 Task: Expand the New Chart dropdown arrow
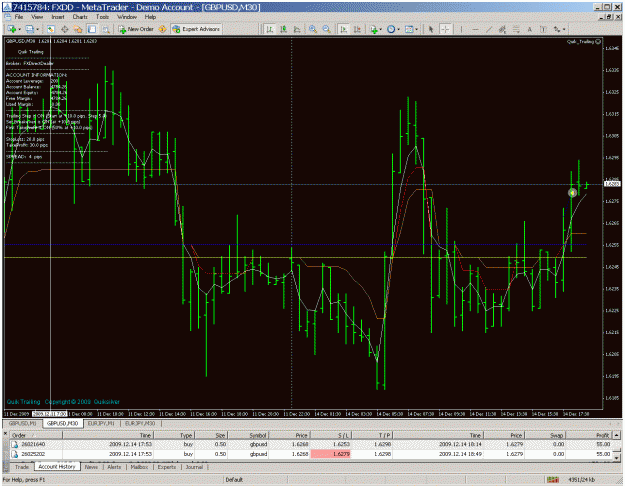(20, 29)
